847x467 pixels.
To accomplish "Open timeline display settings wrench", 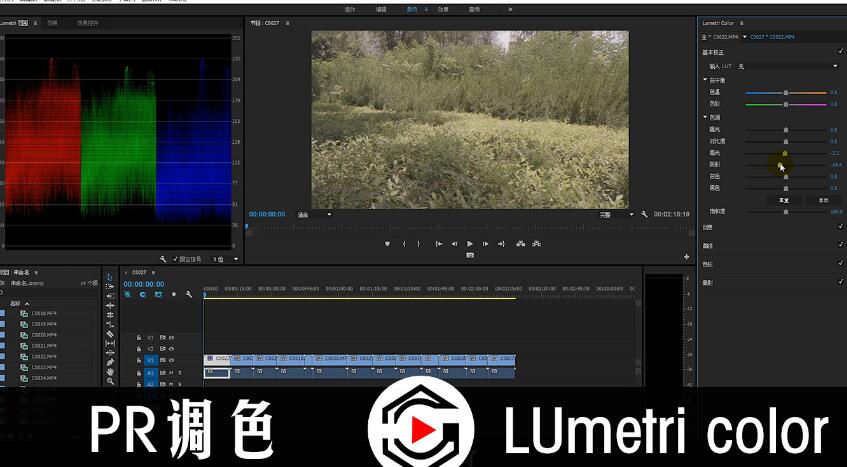I will pyautogui.click(x=189, y=294).
